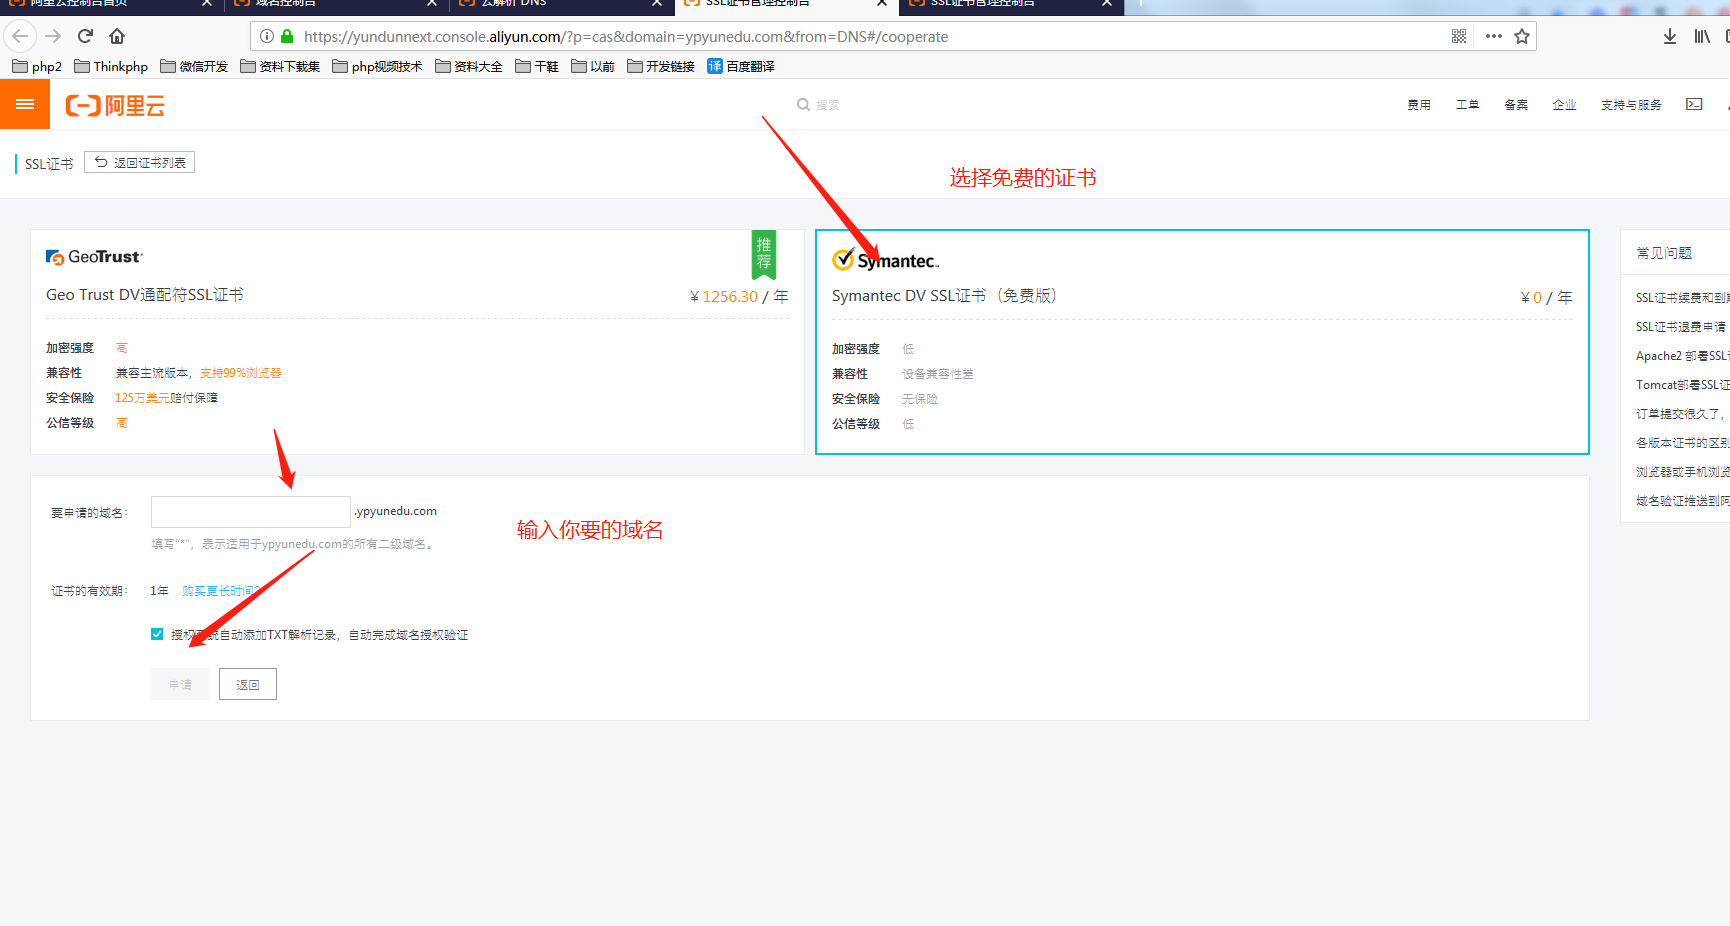This screenshot has height=926, width=1730.
Task: Open the browser home page
Action: coord(117,37)
